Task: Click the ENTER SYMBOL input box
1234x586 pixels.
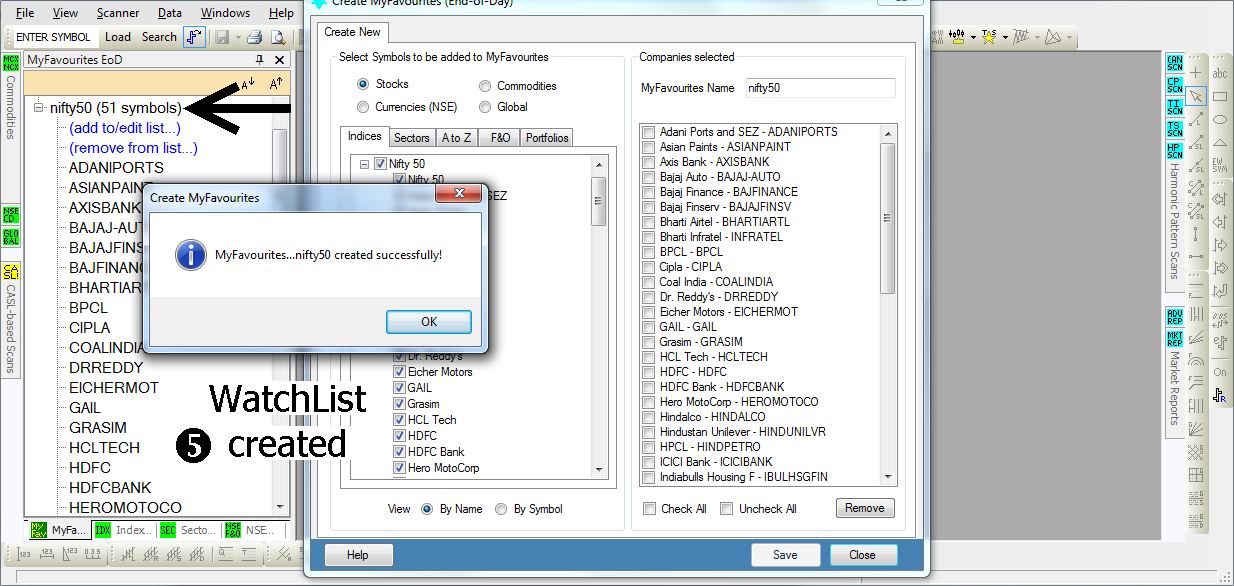Action: pos(54,37)
